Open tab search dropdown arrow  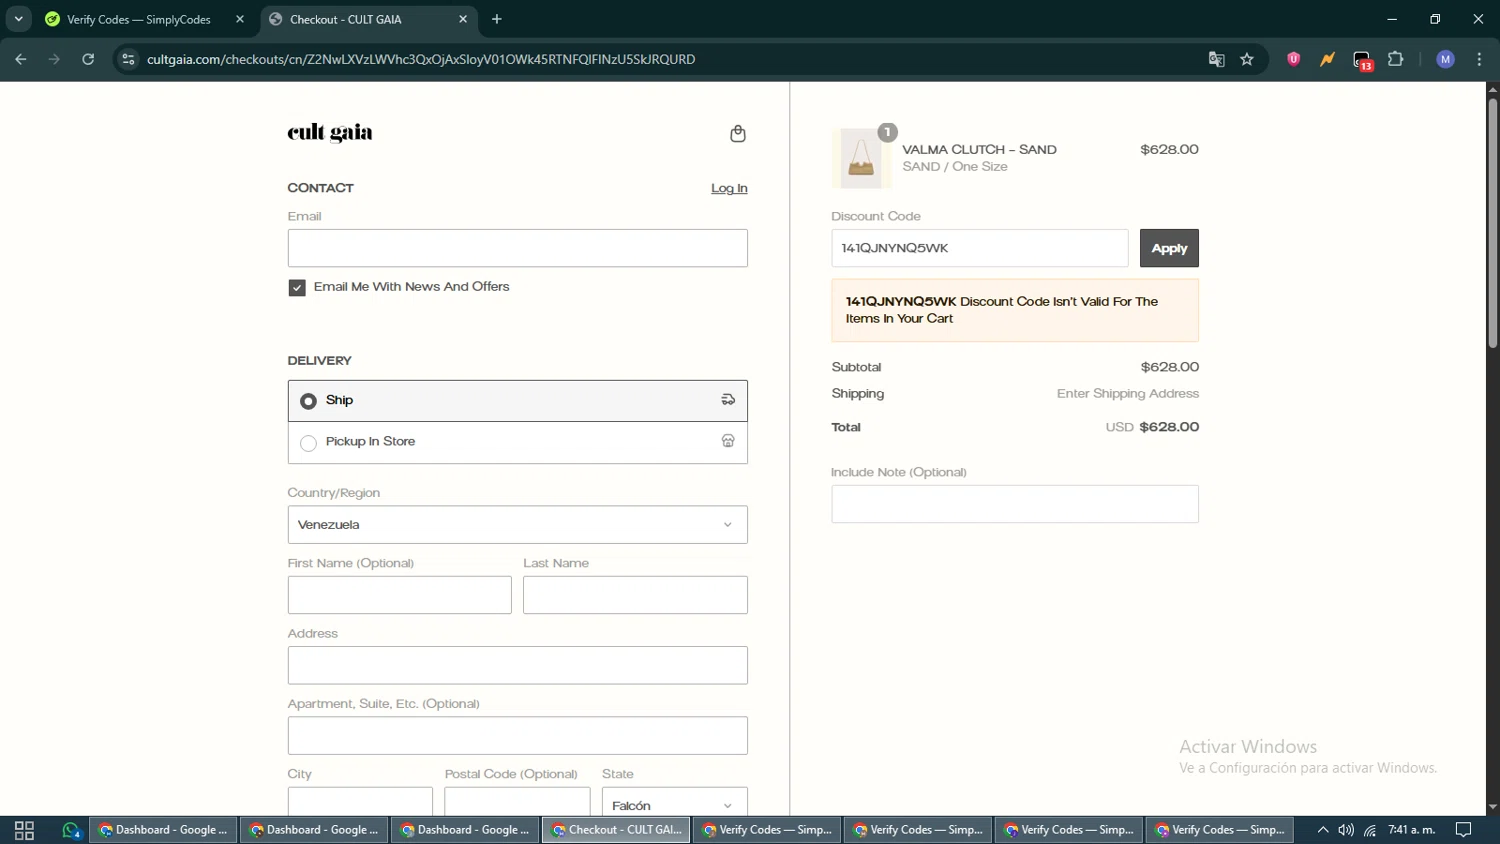click(18, 19)
